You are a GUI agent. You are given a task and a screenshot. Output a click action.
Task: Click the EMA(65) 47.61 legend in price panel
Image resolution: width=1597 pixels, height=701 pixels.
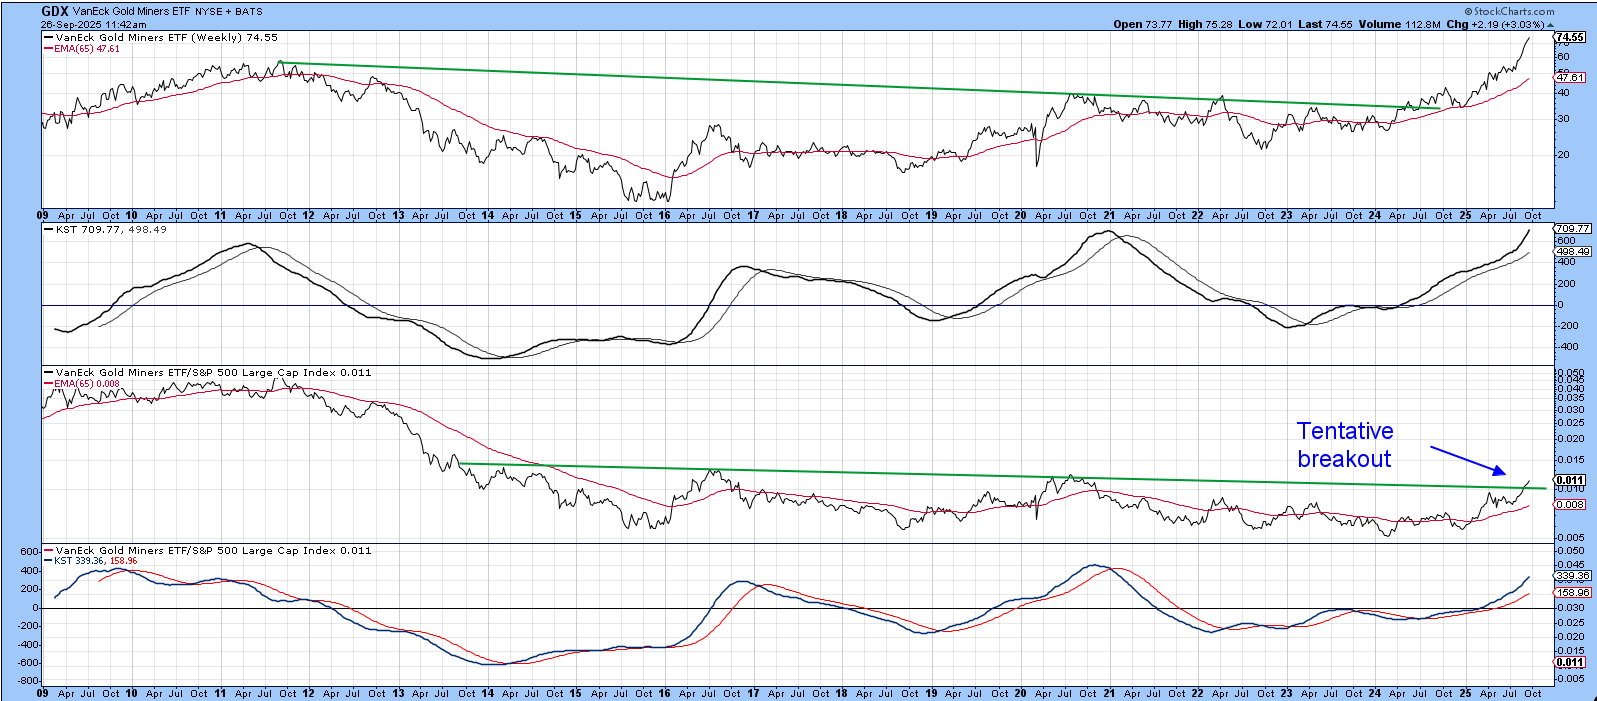86,48
